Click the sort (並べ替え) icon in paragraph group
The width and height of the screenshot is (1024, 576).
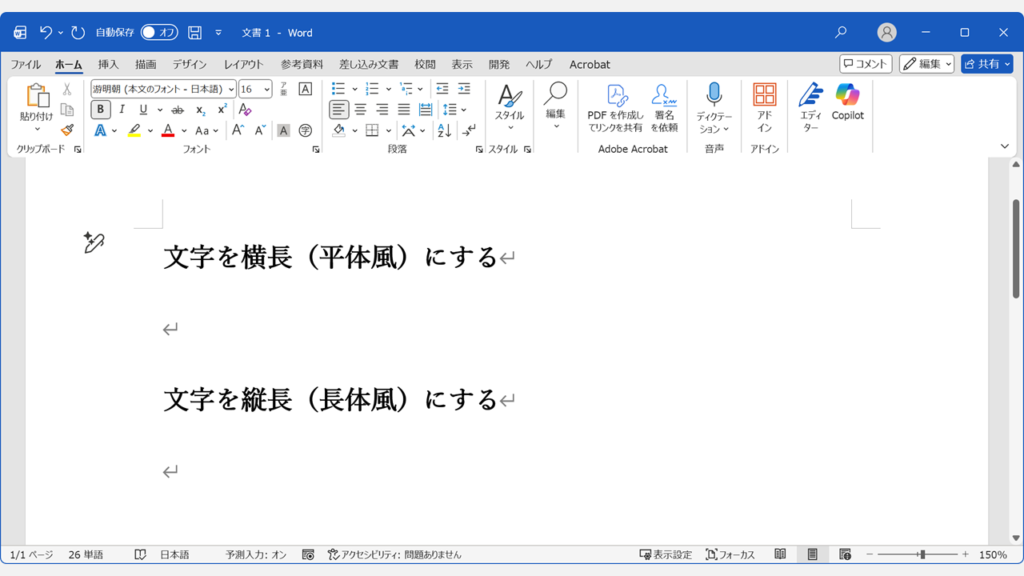pyautogui.click(x=445, y=131)
